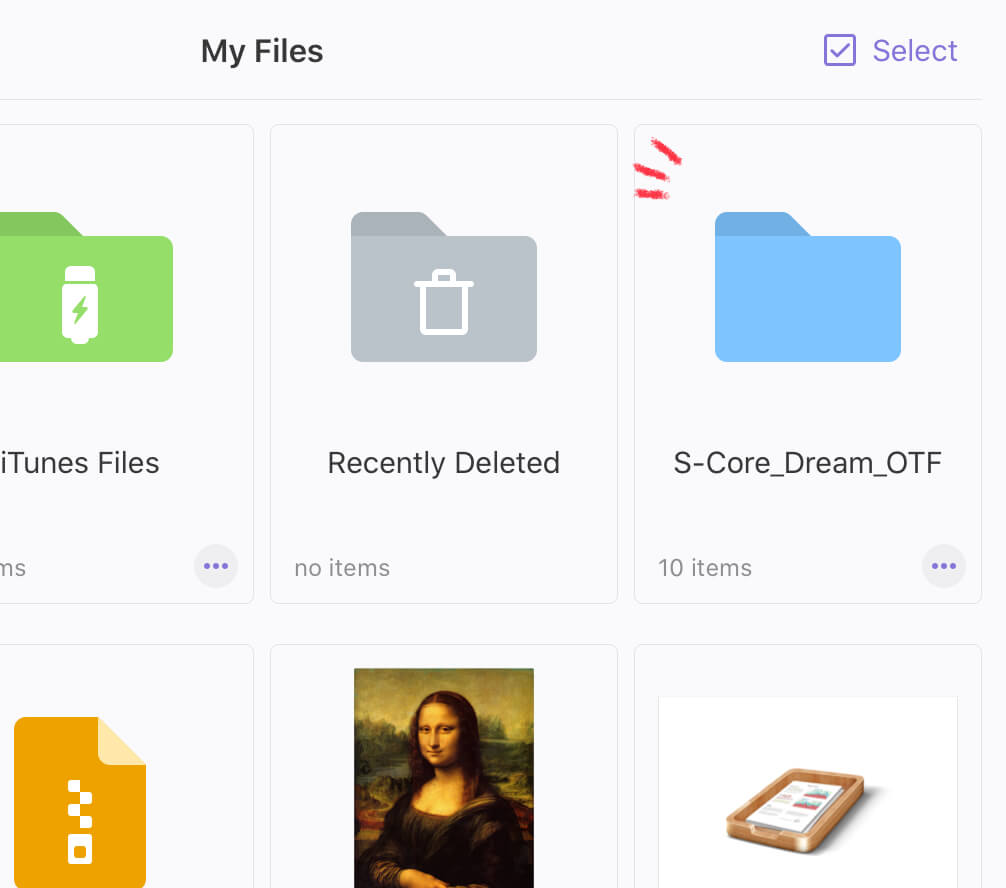The width and height of the screenshot is (1006, 888).
Task: Click the S-Core_Dream_OTF folder name
Action: (x=807, y=463)
